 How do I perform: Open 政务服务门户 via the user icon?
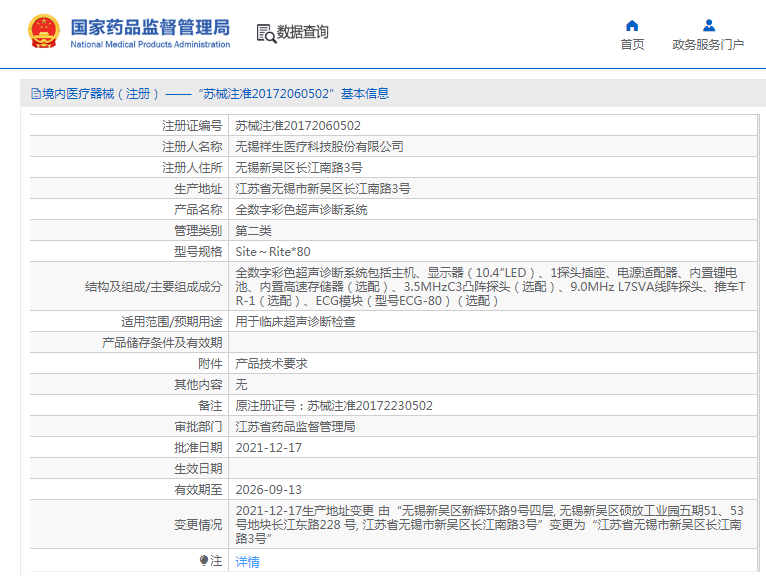pos(709,25)
